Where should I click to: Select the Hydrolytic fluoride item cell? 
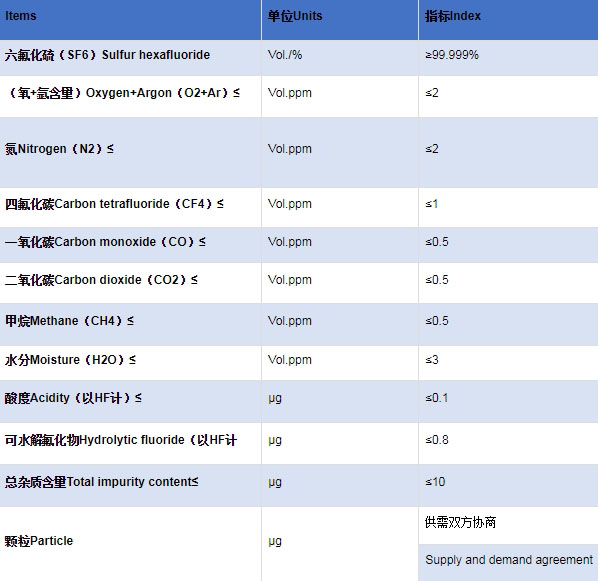(x=130, y=443)
